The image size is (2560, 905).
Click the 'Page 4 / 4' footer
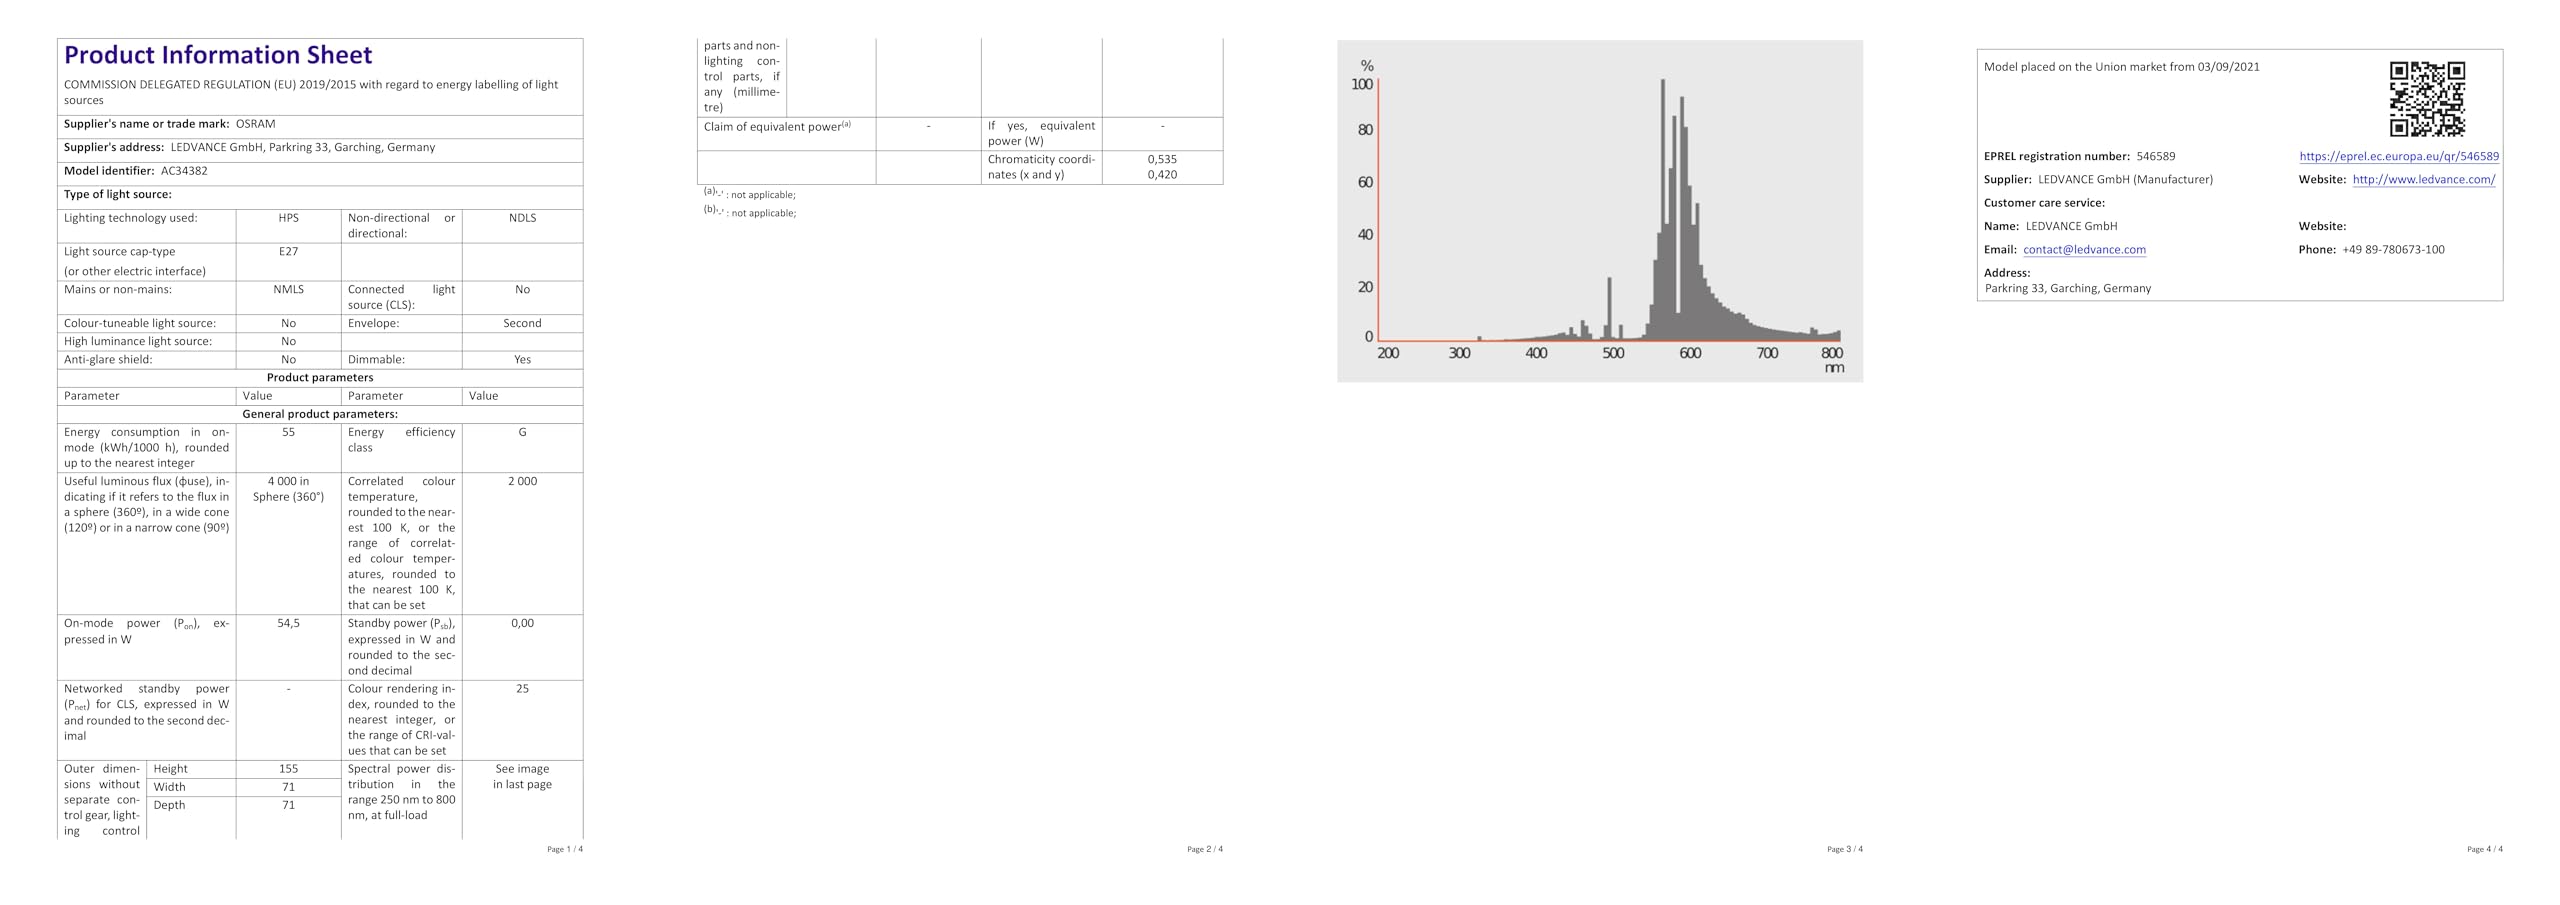2485,850
